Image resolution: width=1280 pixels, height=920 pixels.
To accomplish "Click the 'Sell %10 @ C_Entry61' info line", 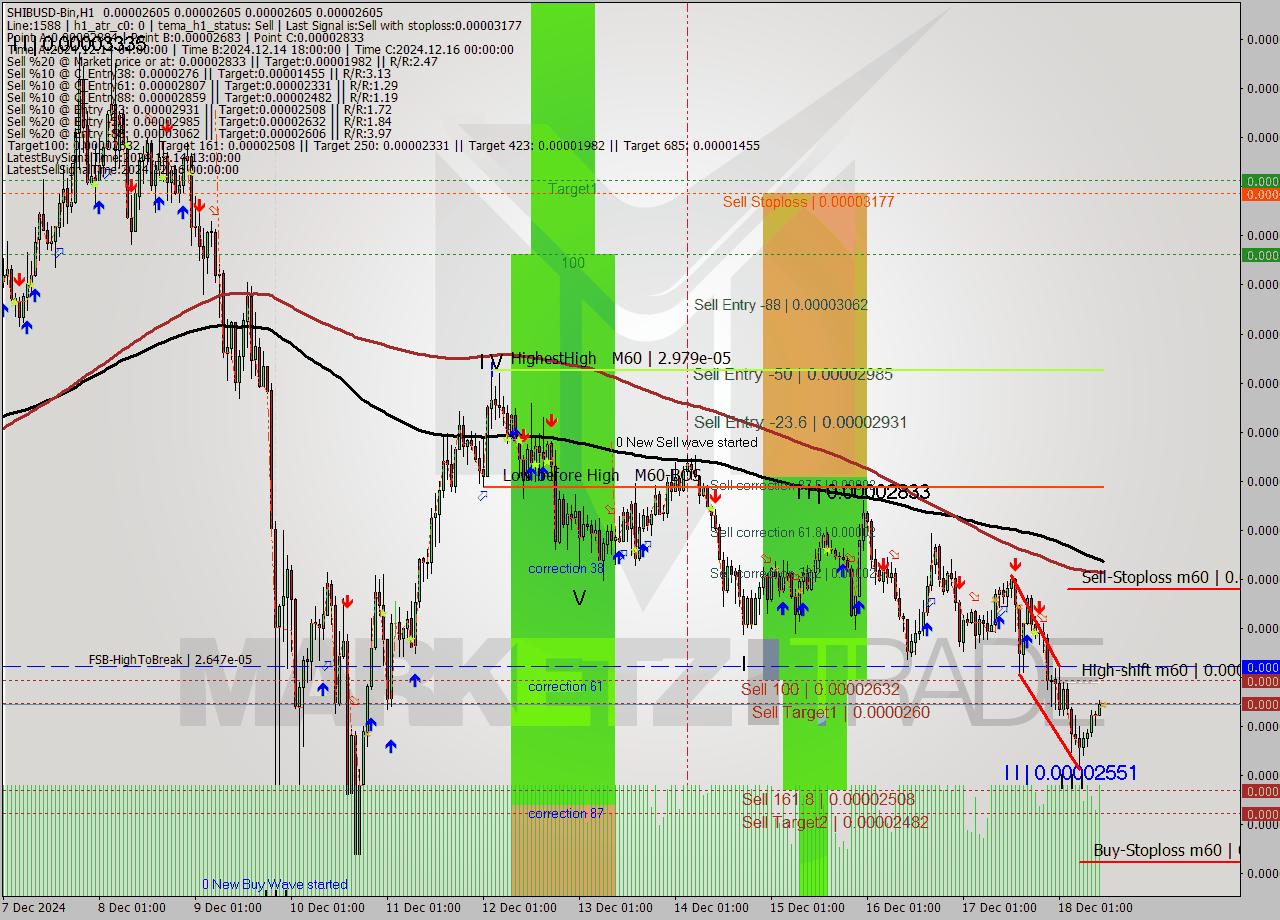I will tap(201, 86).
